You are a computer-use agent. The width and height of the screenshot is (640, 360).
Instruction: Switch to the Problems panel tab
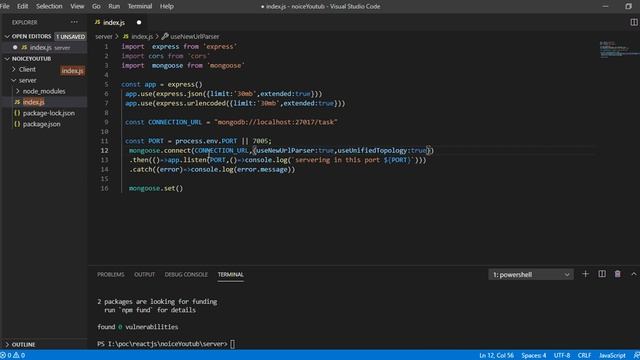click(111, 275)
